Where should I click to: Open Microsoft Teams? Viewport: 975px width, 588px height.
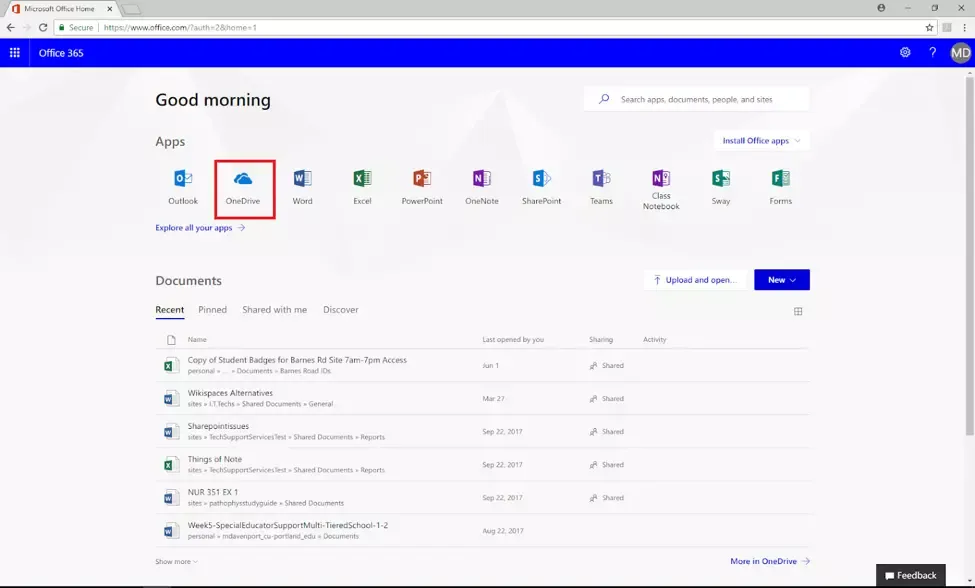pos(601,187)
